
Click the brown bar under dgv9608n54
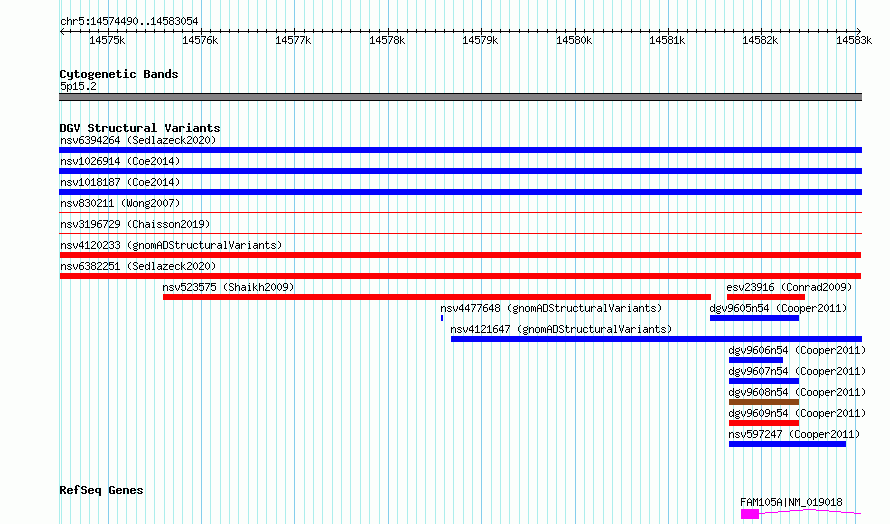[x=764, y=402]
